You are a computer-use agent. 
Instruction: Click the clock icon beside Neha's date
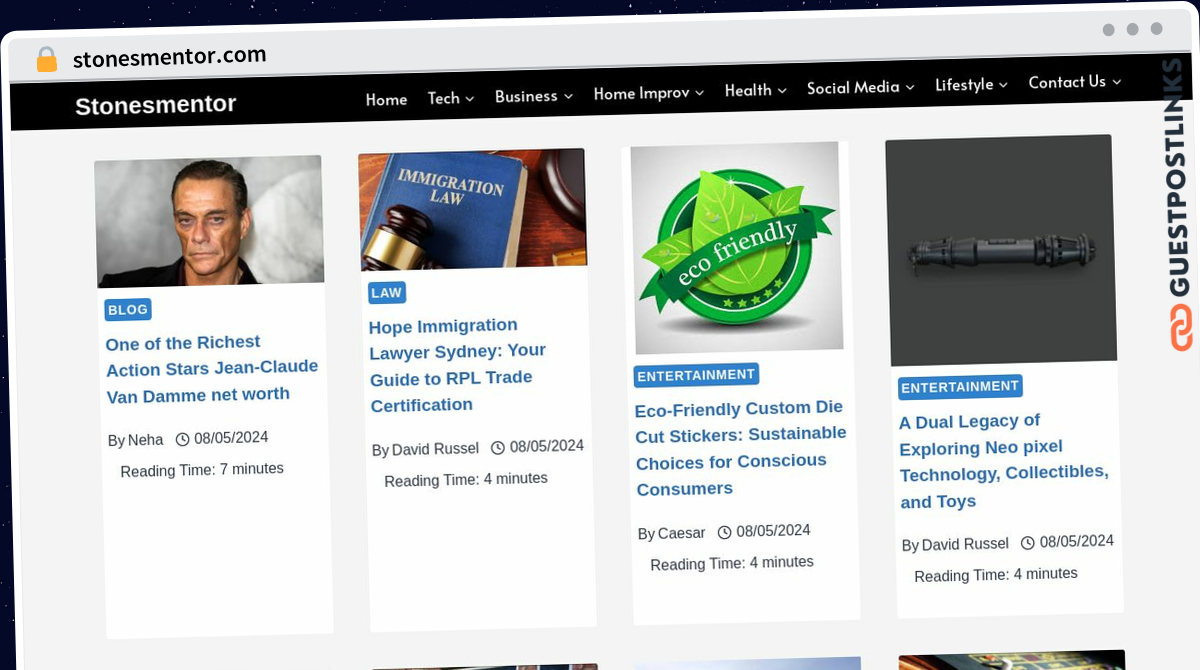point(182,439)
